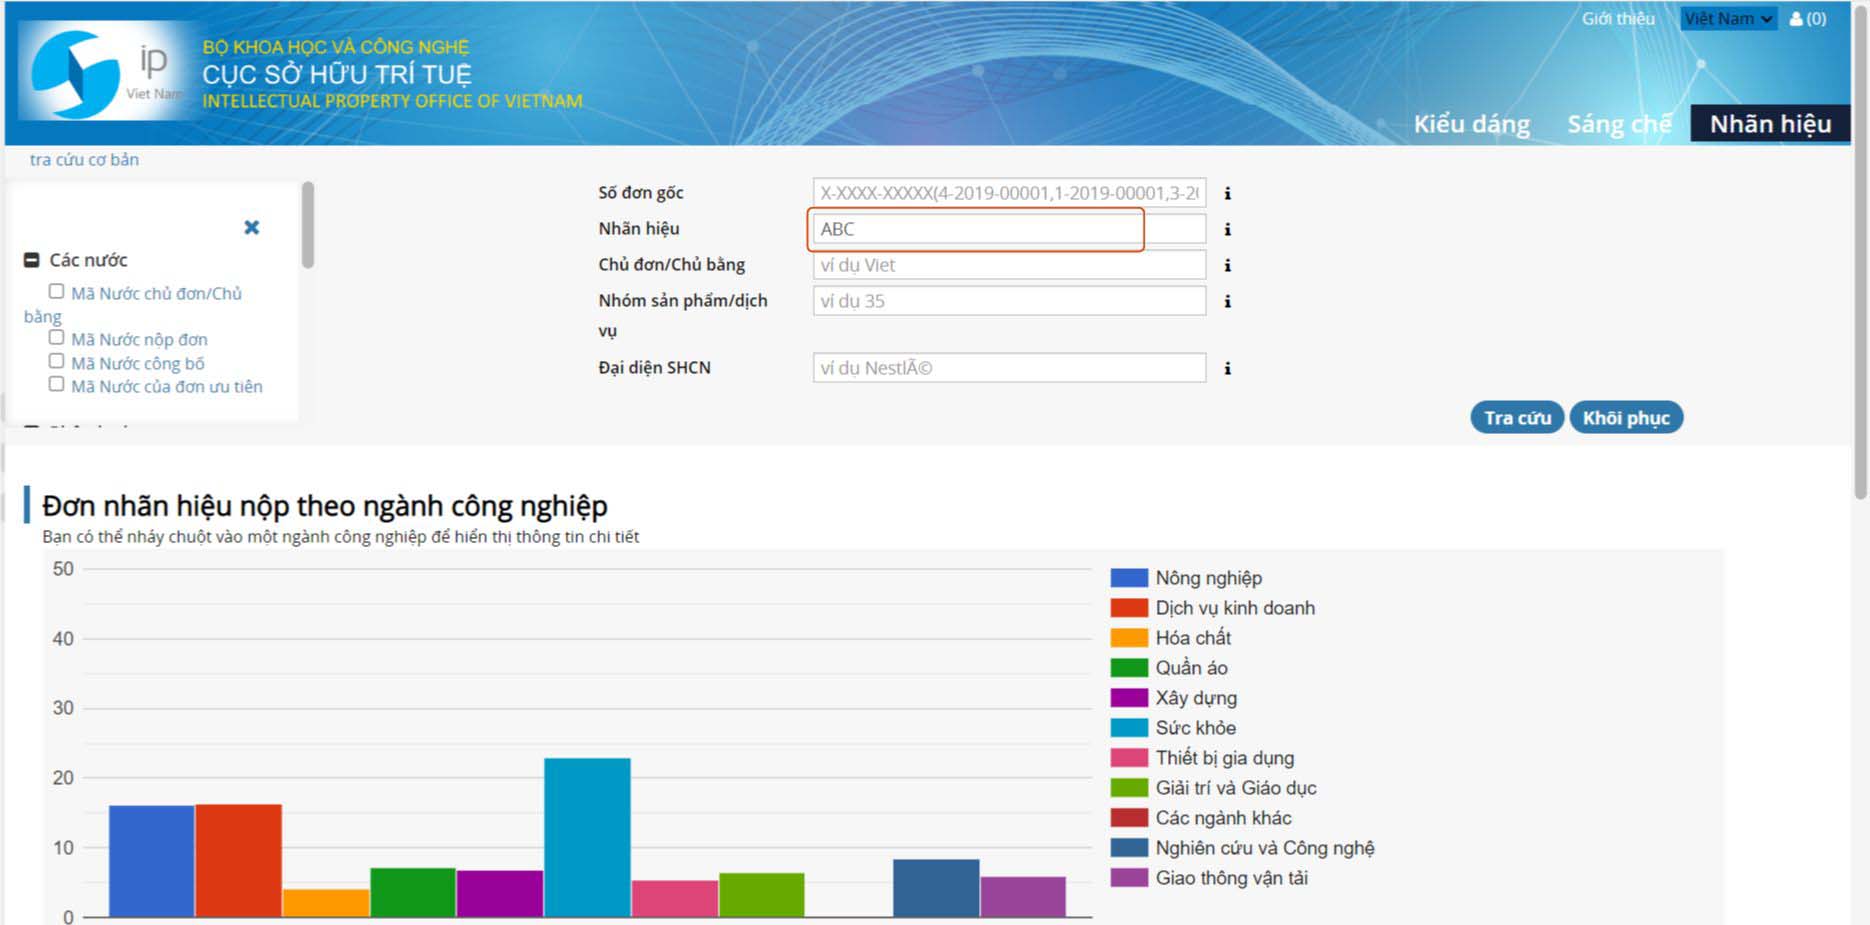Click the lime Giải trí và Giáo dục bar
The height and width of the screenshot is (925, 1870).
coord(762,895)
